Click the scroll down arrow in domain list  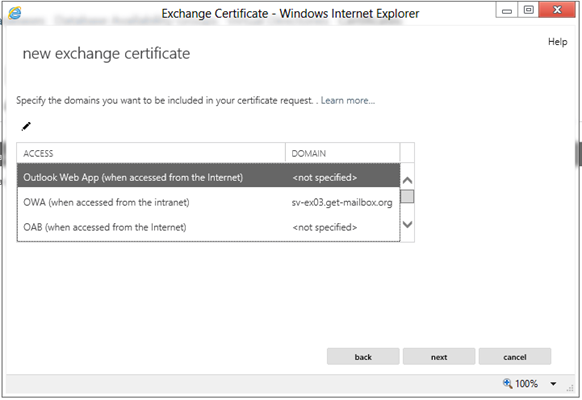coord(407,224)
